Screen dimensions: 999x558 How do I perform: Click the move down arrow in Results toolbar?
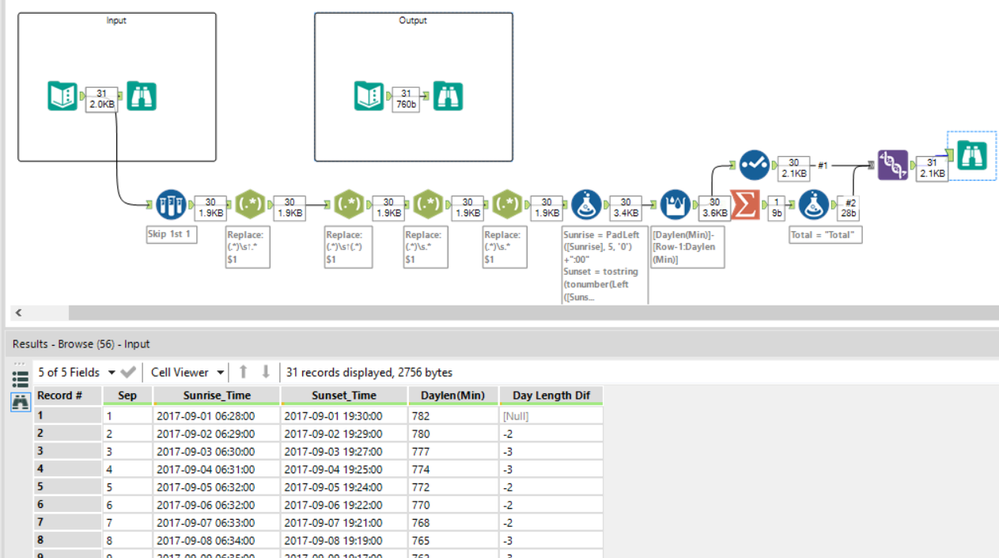(x=266, y=372)
